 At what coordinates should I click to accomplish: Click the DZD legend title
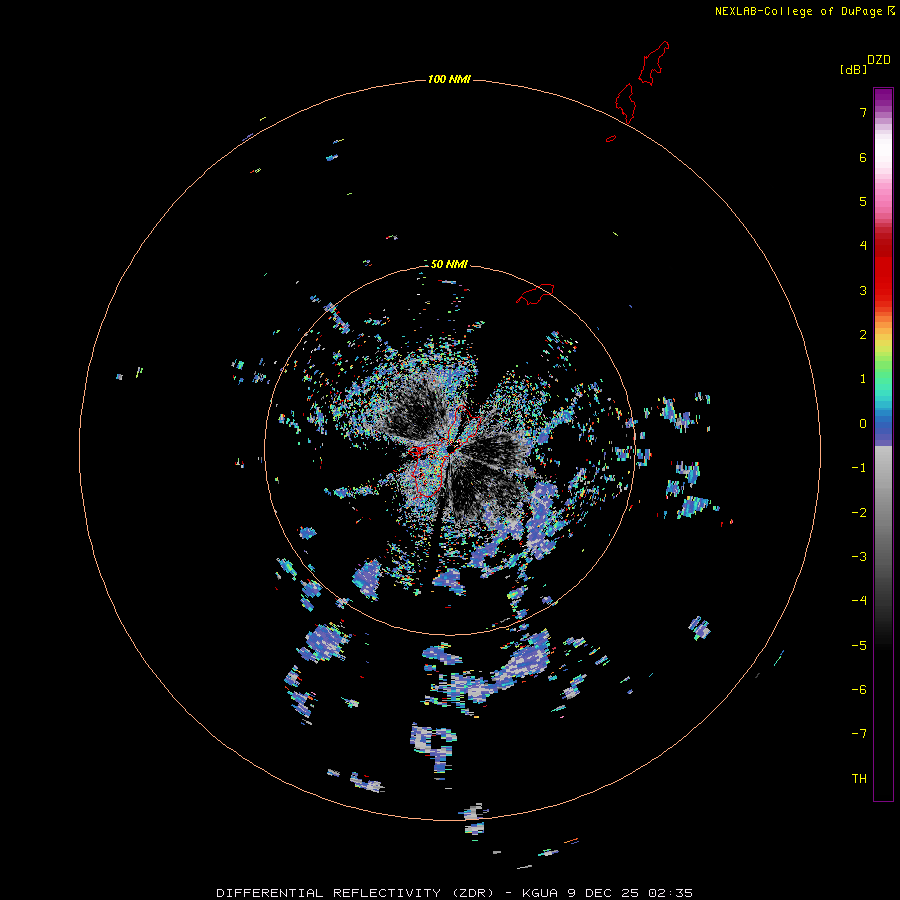click(x=879, y=60)
